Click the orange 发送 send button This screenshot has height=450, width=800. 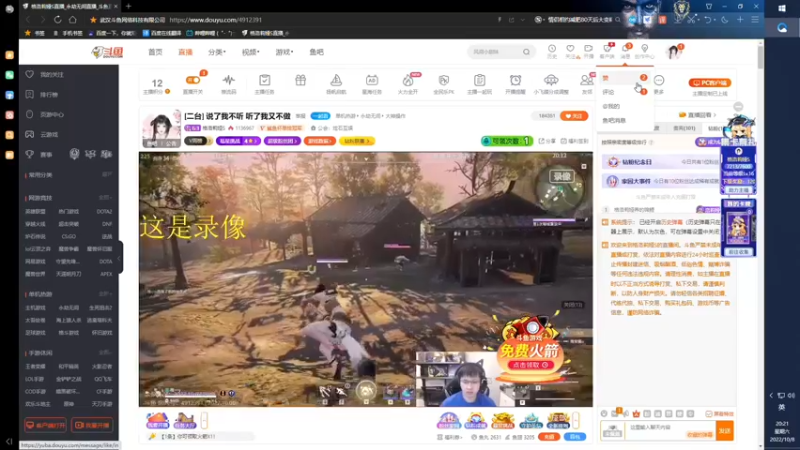point(724,431)
